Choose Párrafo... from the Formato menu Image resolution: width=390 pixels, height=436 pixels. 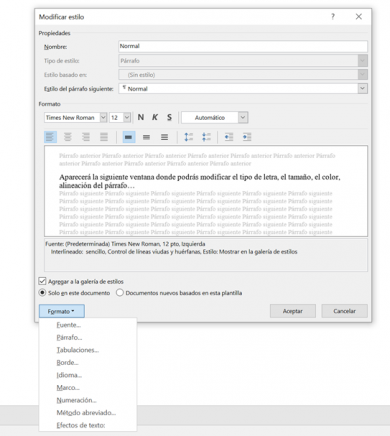(69, 337)
